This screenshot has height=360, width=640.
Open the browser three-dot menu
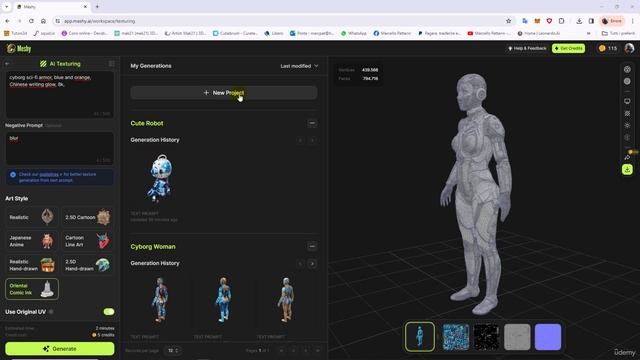[633, 21]
